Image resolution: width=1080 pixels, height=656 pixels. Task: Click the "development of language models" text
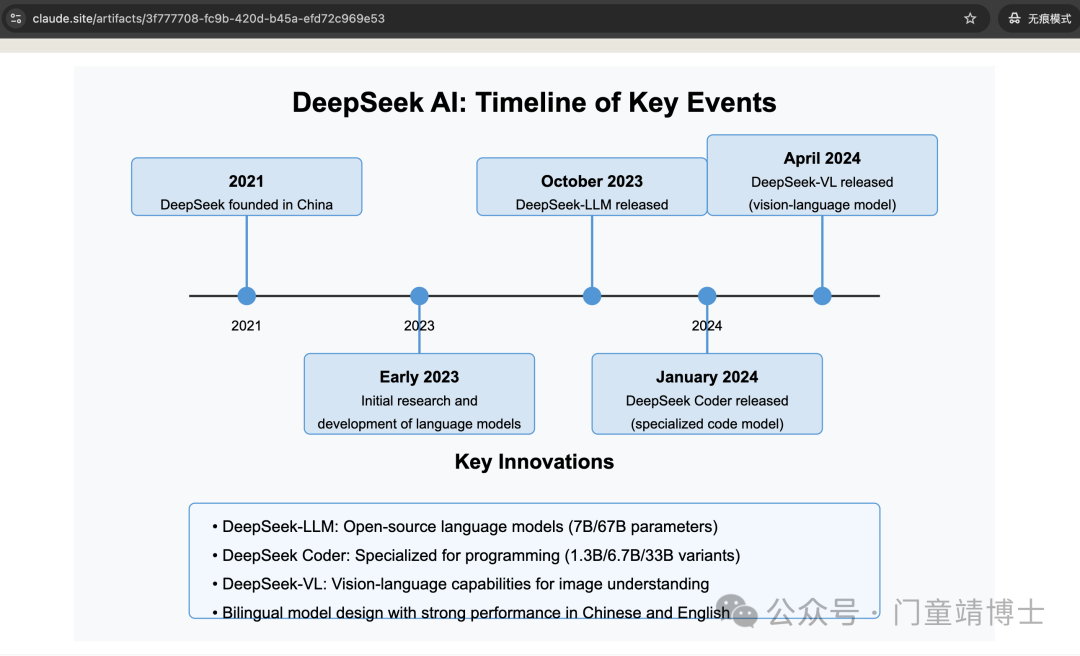tap(419, 424)
